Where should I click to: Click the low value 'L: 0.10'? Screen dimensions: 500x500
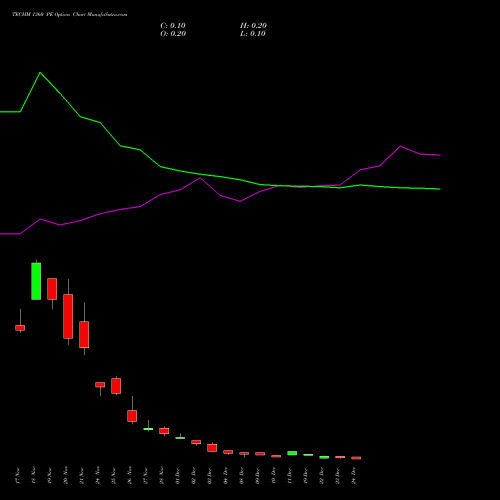coord(253,34)
